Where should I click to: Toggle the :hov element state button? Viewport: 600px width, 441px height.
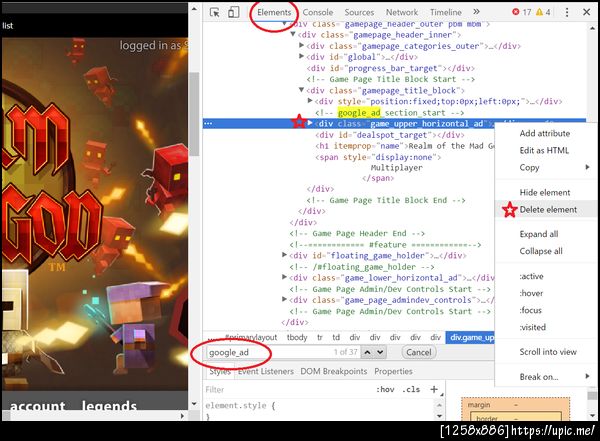coord(385,389)
